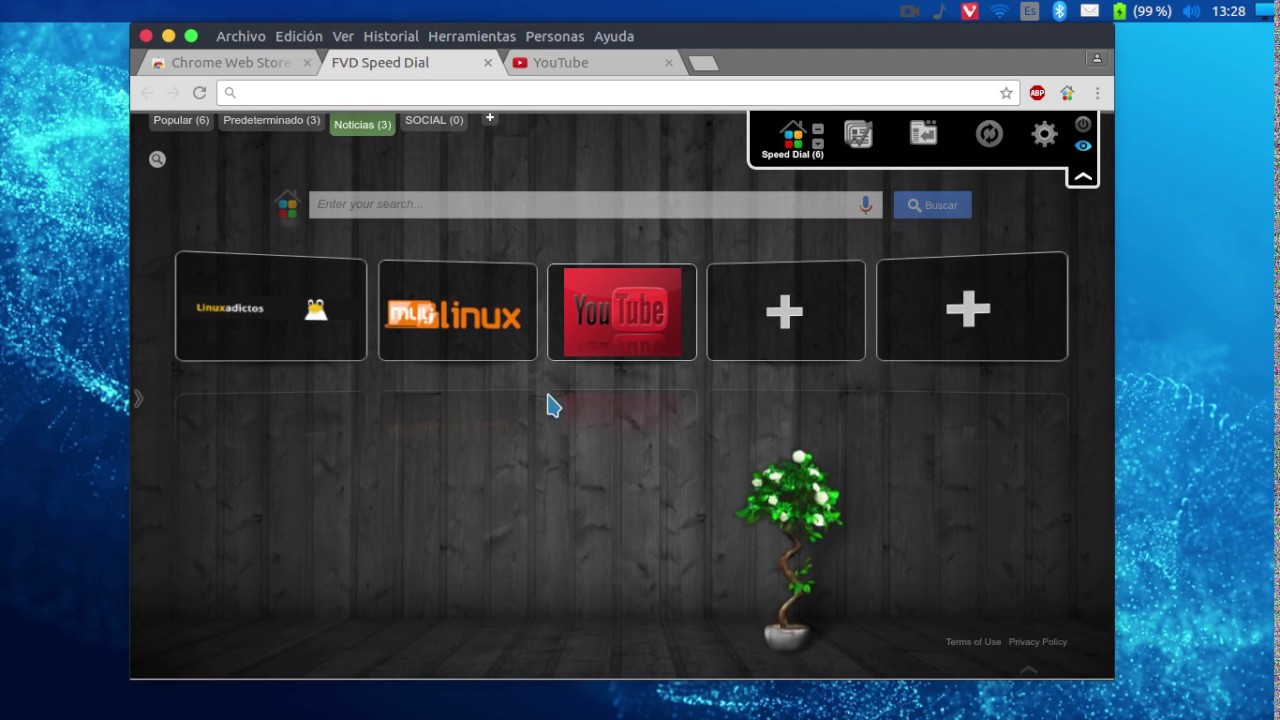Close the Chrome Web Store tab
The height and width of the screenshot is (720, 1280).
pos(307,62)
